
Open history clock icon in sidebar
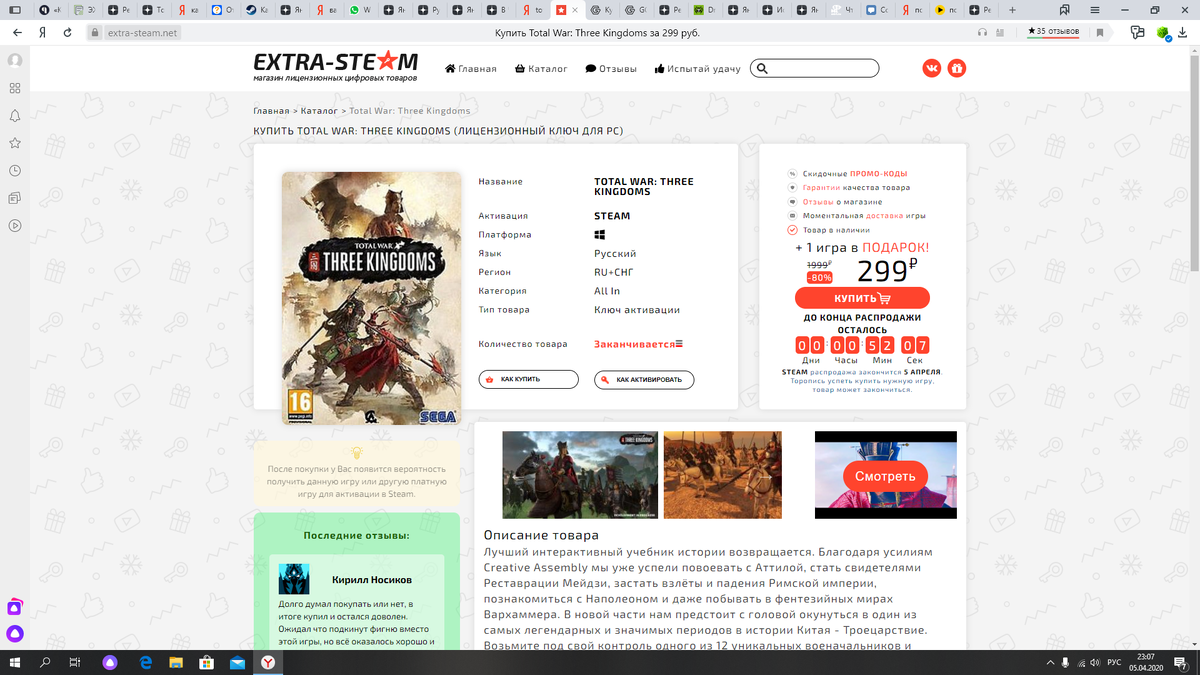coord(15,171)
